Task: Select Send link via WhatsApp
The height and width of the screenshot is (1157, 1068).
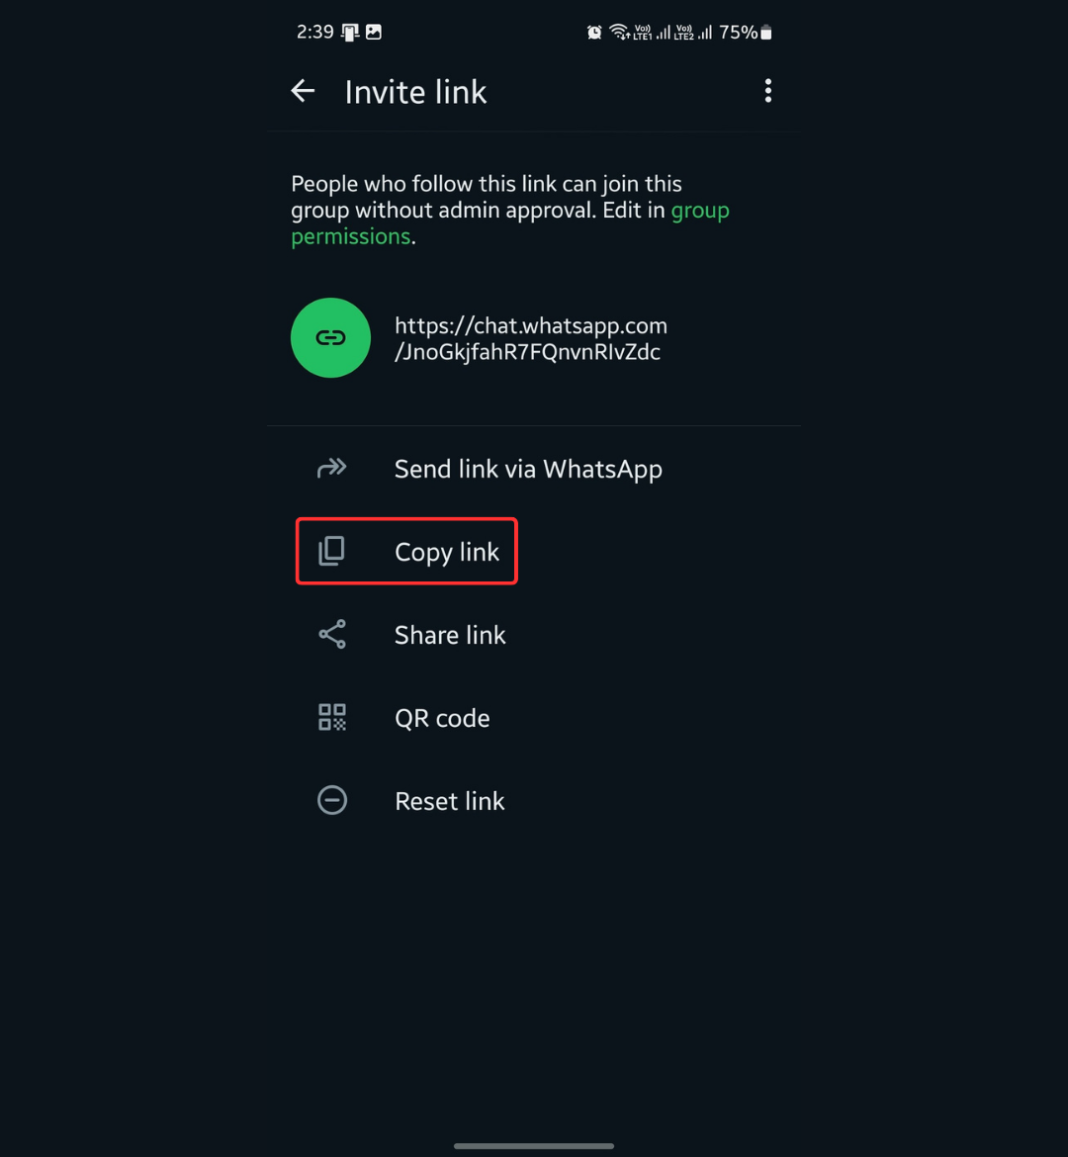Action: pos(528,469)
